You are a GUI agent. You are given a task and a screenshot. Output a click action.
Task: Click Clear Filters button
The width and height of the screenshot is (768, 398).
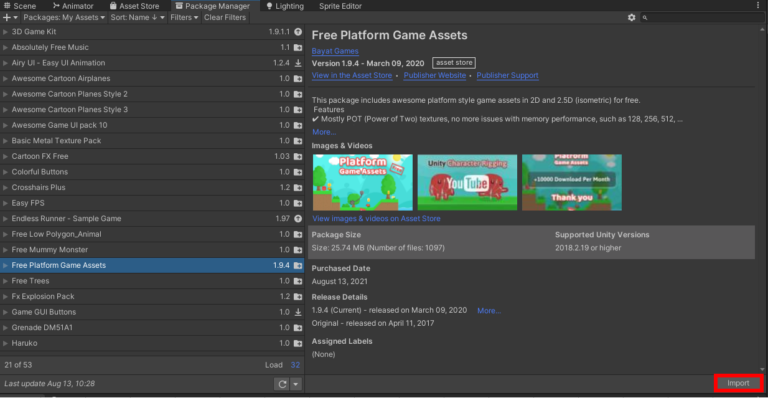coord(225,17)
